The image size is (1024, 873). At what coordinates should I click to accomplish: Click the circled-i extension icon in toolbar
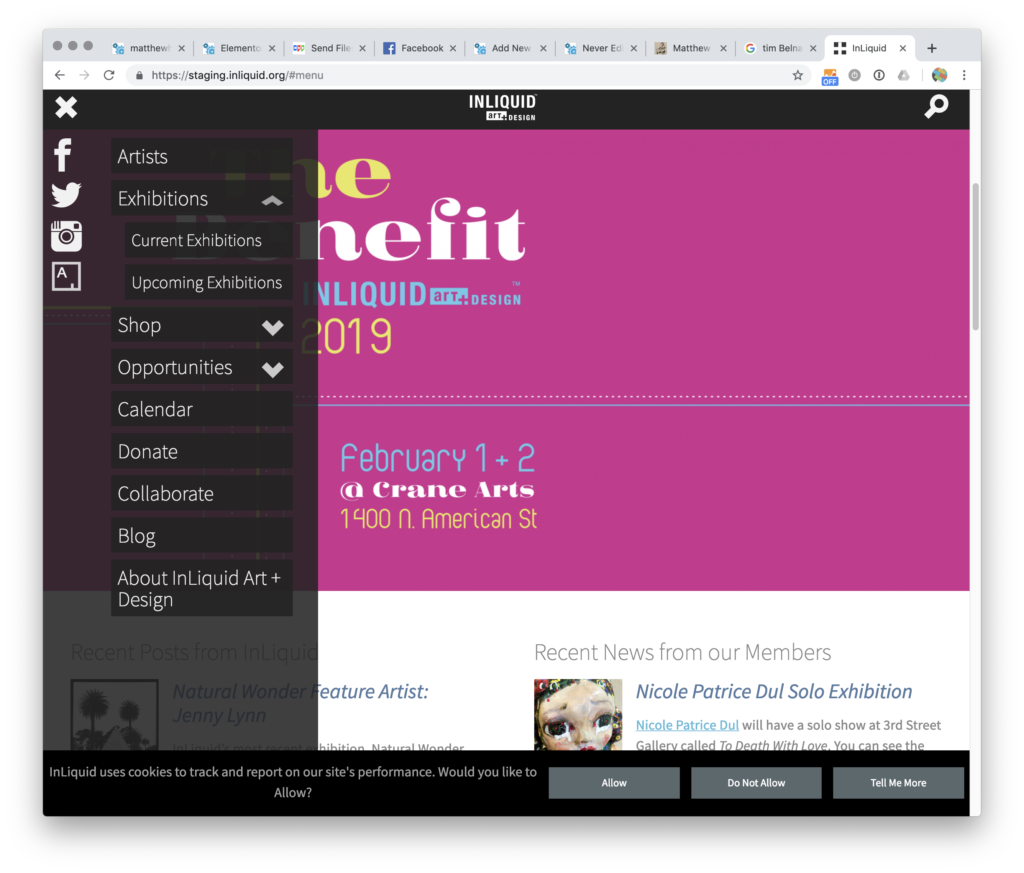(879, 75)
